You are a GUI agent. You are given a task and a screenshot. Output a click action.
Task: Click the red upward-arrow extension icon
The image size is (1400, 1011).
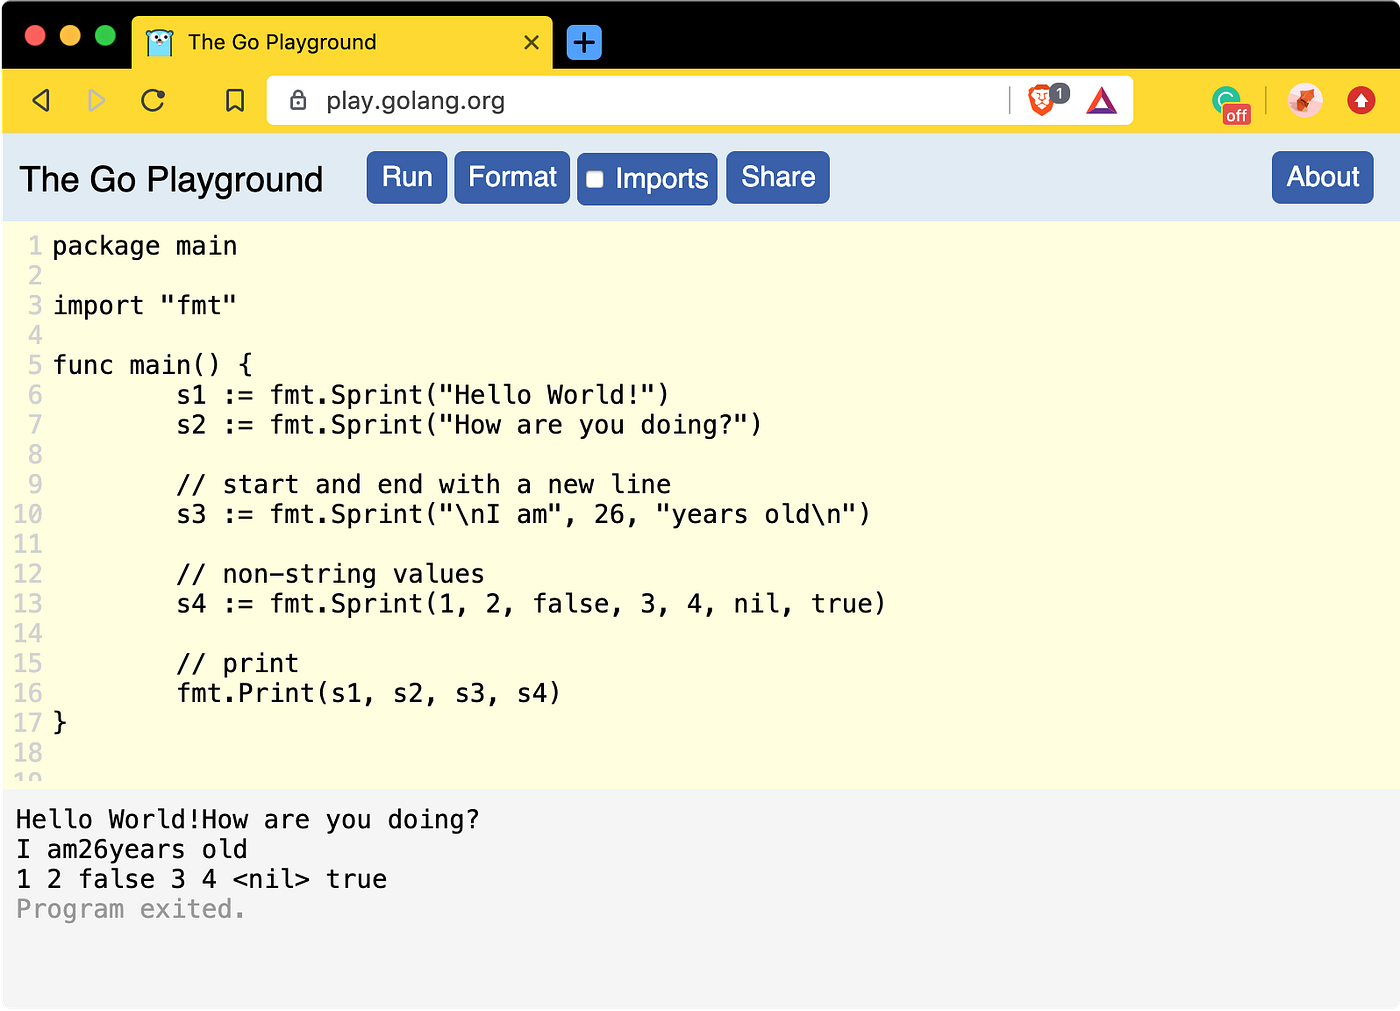[x=1361, y=100]
